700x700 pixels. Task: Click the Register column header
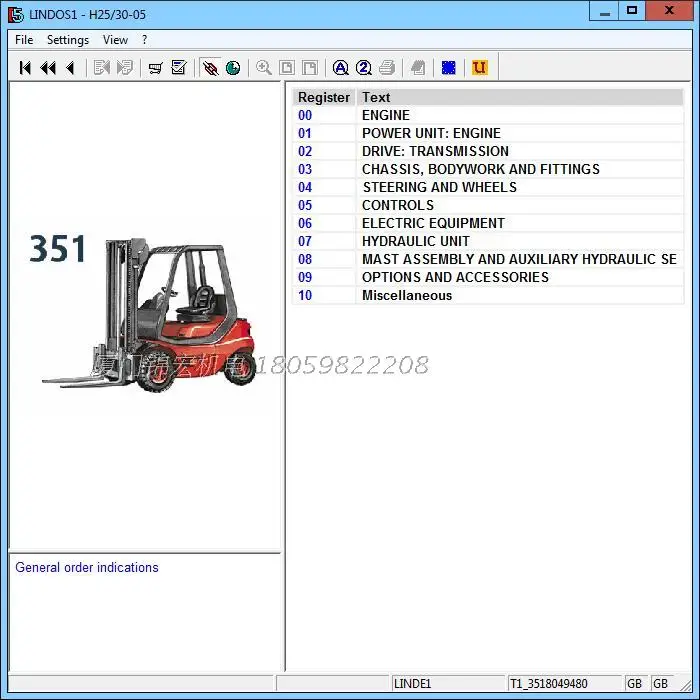point(324,97)
